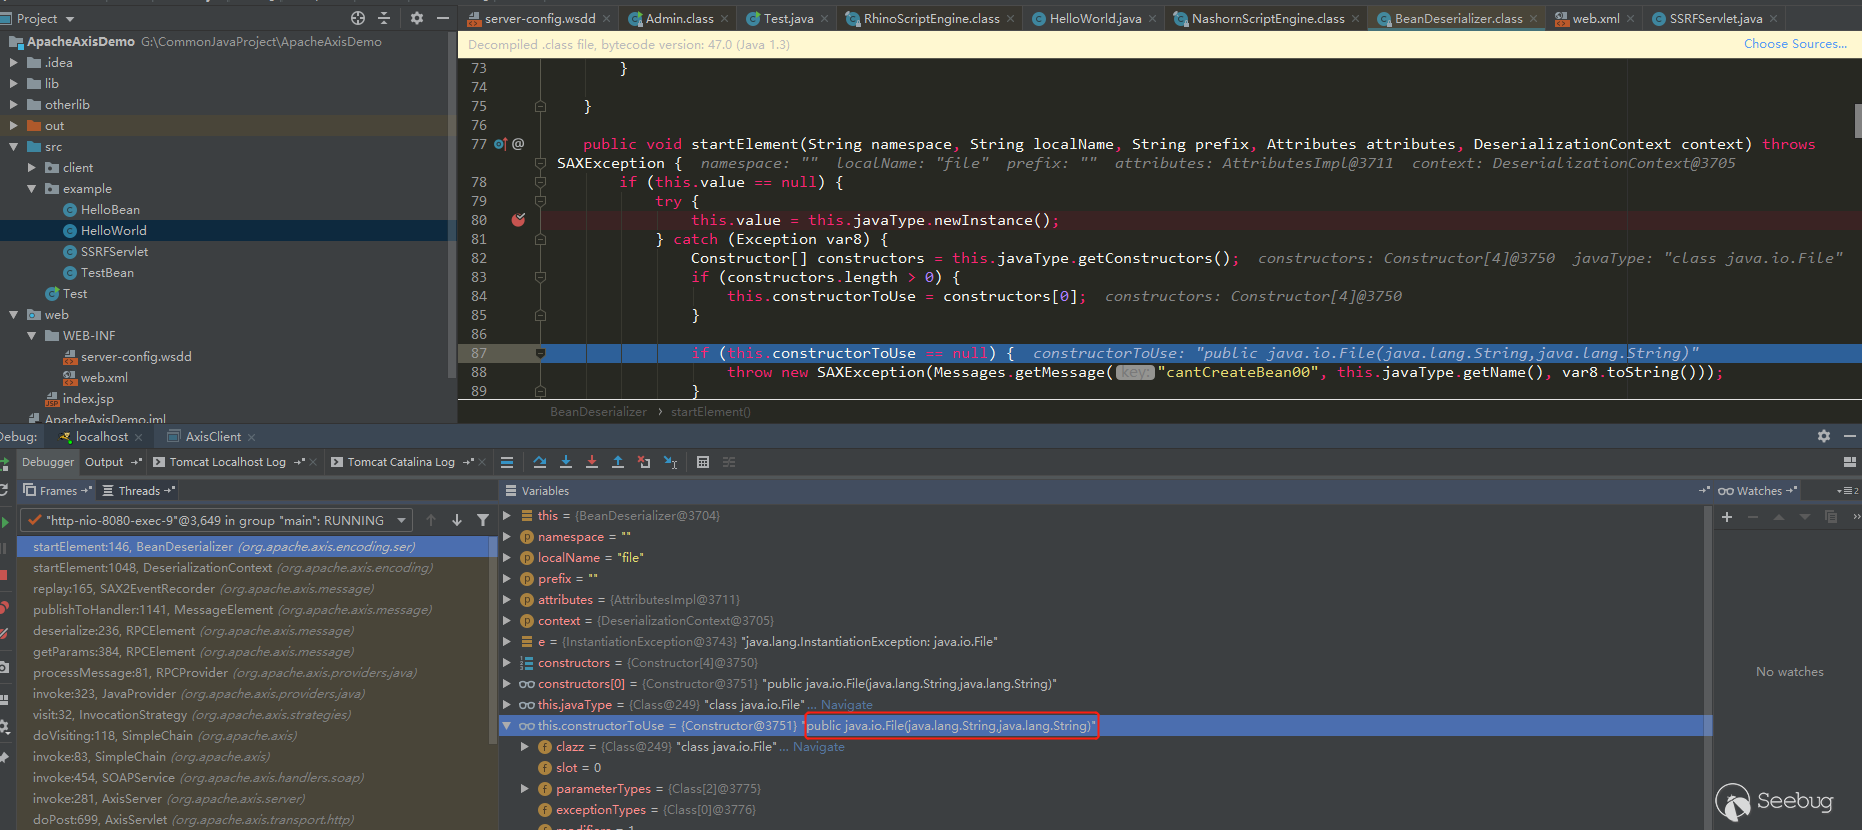
Task: Open the Tomcat Catalina Log tab
Action: 400,462
